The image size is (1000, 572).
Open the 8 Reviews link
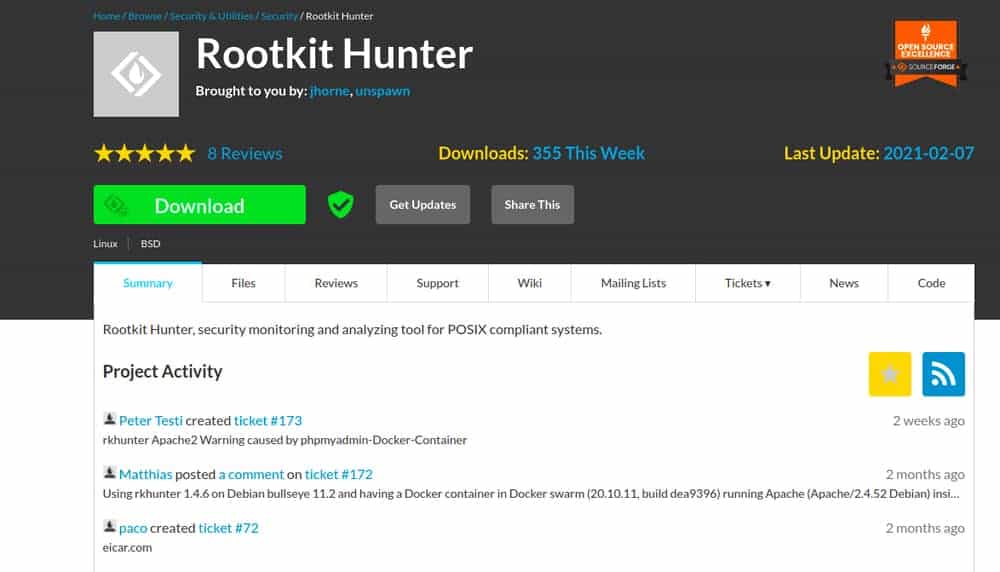(245, 154)
